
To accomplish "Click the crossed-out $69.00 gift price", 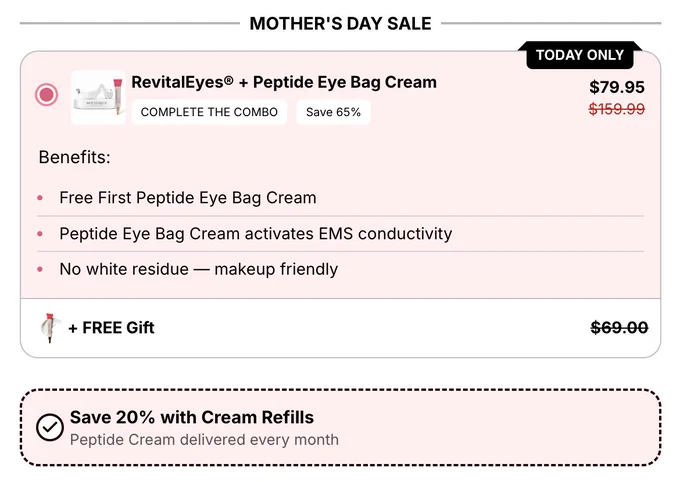I will pyautogui.click(x=619, y=328).
